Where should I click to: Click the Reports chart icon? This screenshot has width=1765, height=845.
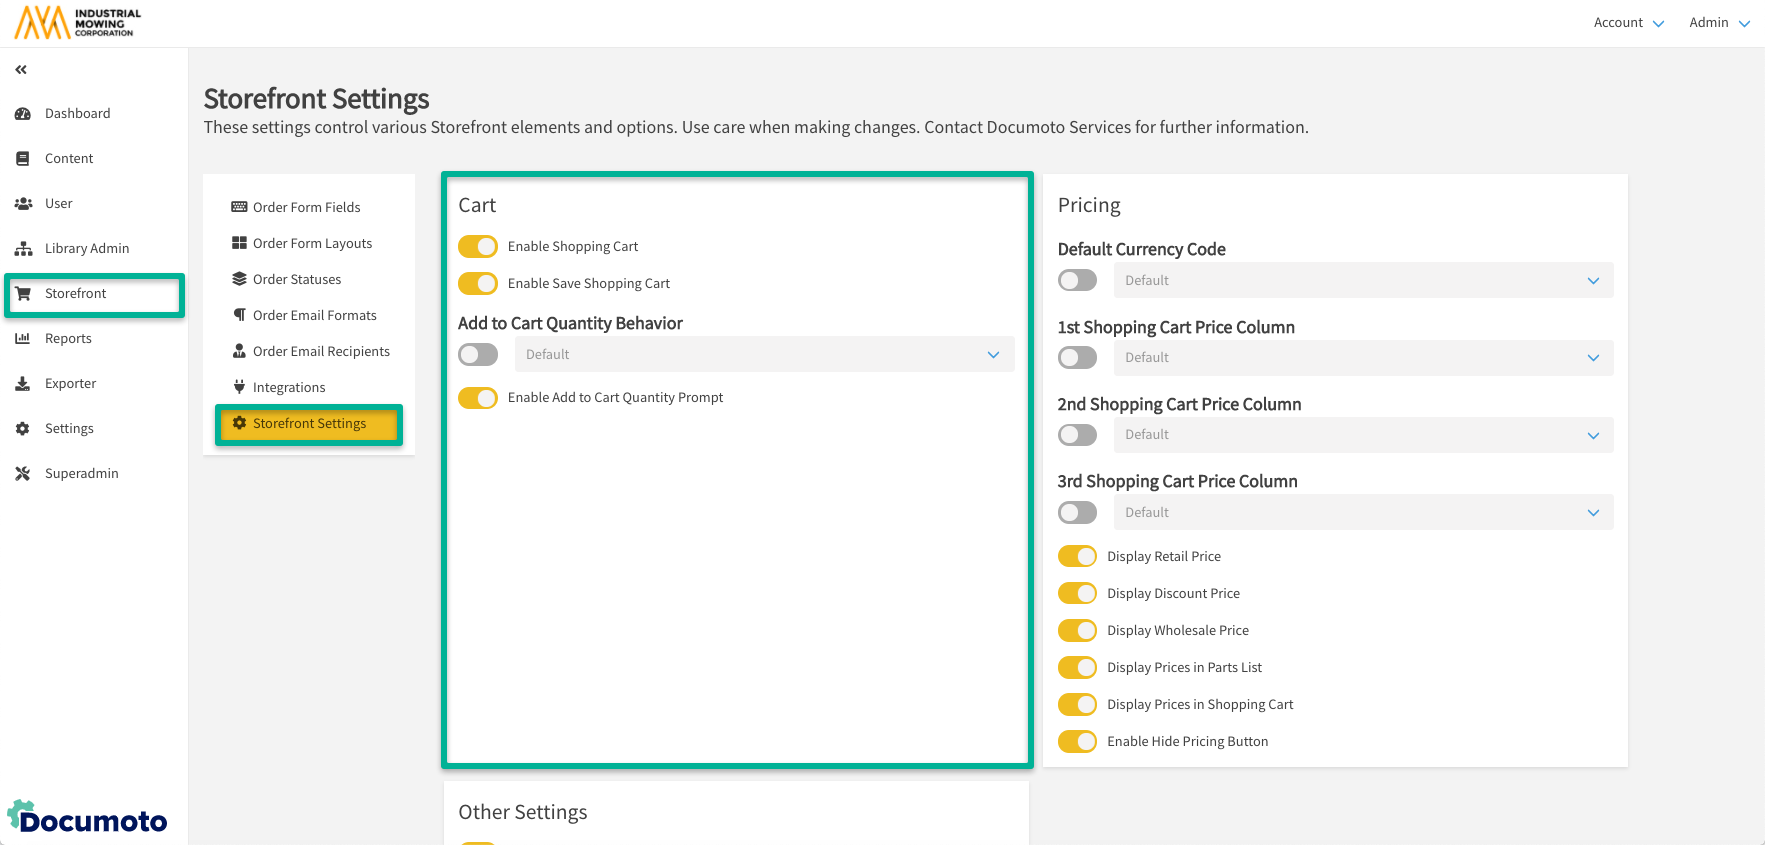click(23, 339)
